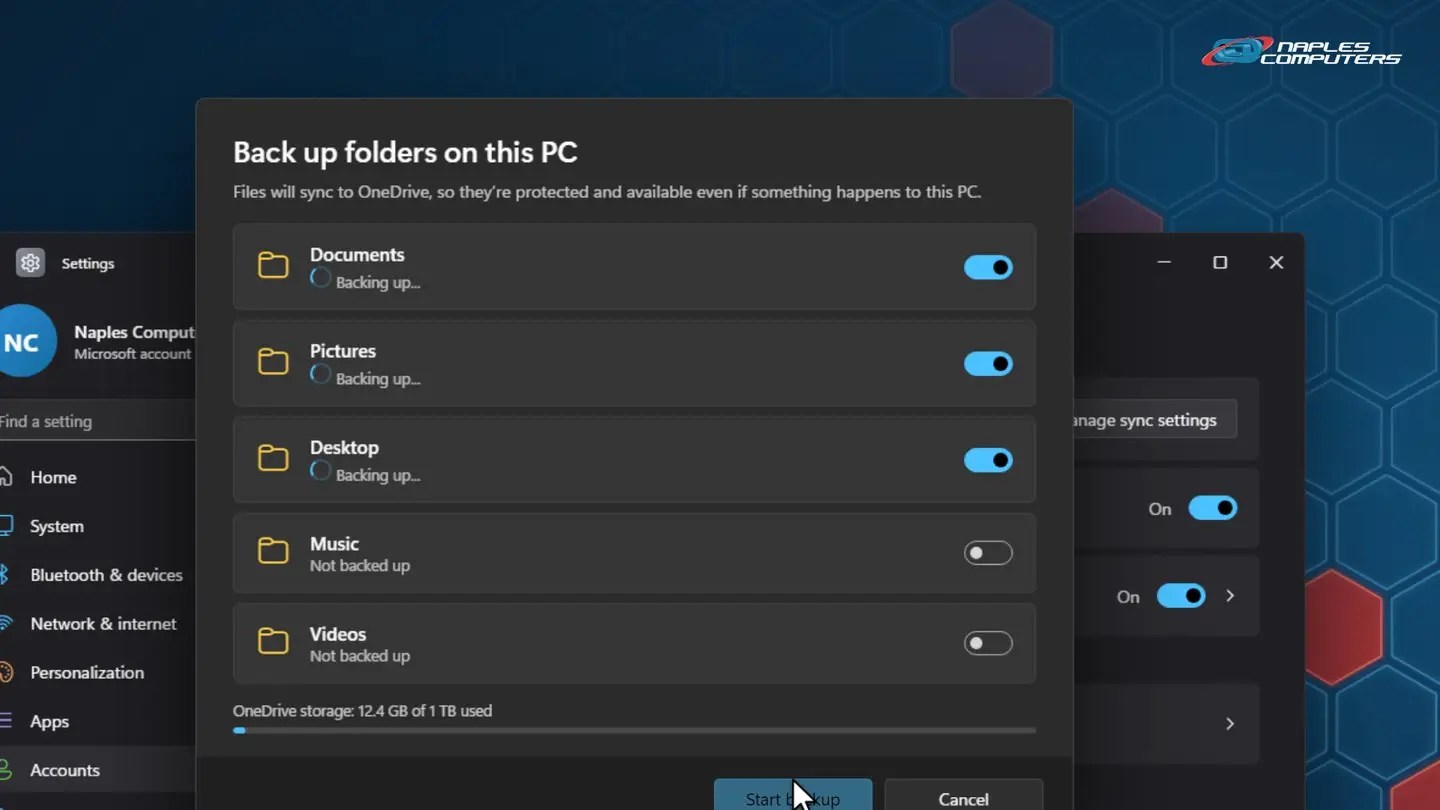The height and width of the screenshot is (810, 1440).
Task: Turn off Pictures folder backup toggle
Action: 988,364
